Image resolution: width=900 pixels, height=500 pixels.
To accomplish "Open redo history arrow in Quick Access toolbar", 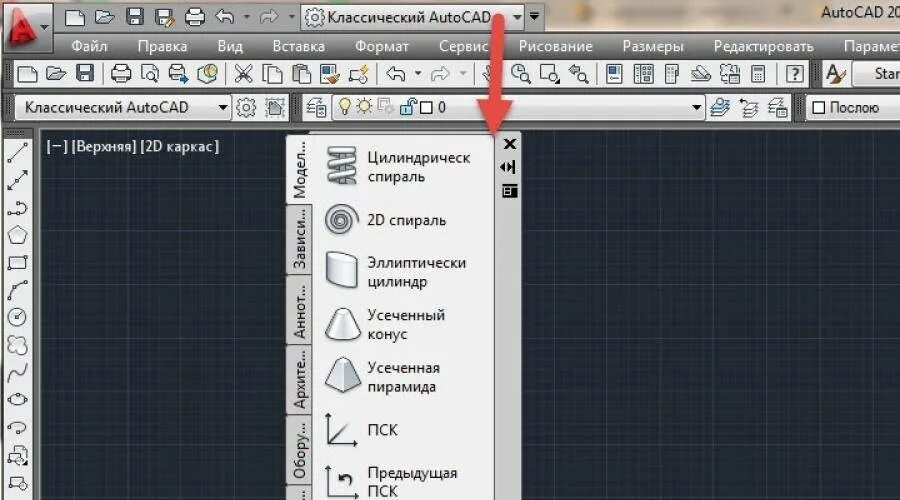I will pos(291,17).
